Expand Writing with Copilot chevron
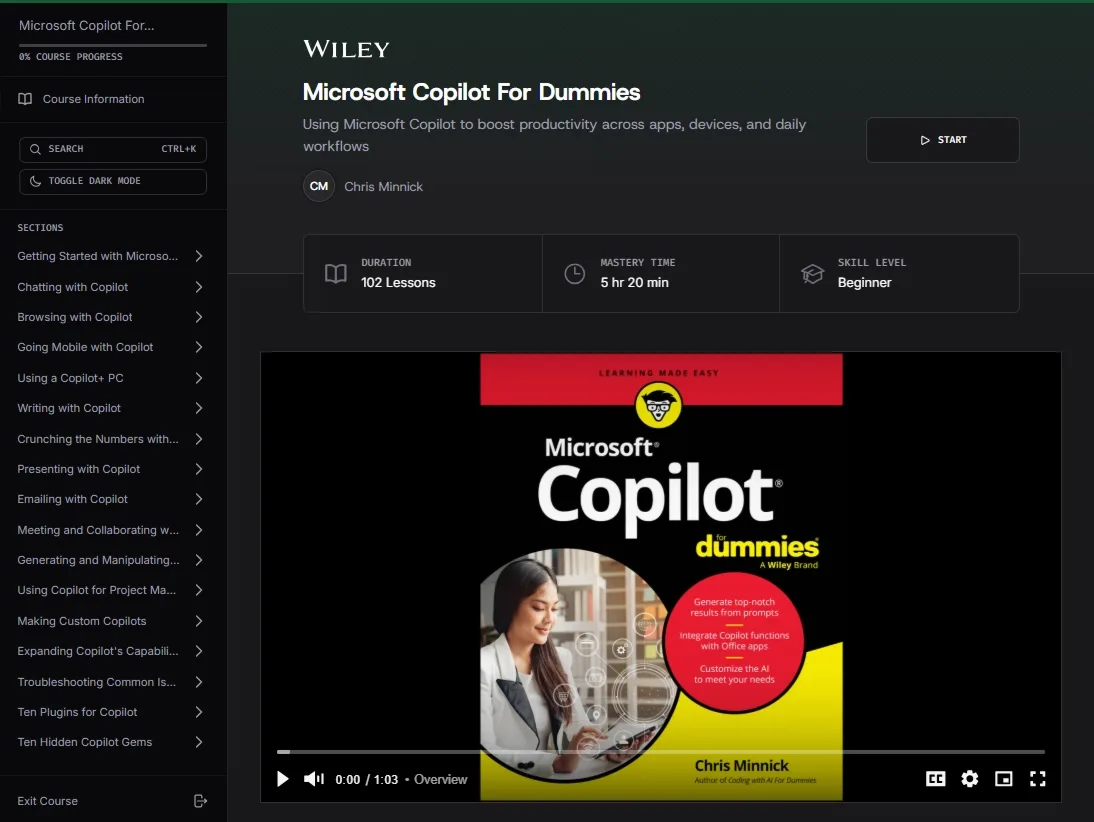This screenshot has width=1094, height=822. point(199,408)
